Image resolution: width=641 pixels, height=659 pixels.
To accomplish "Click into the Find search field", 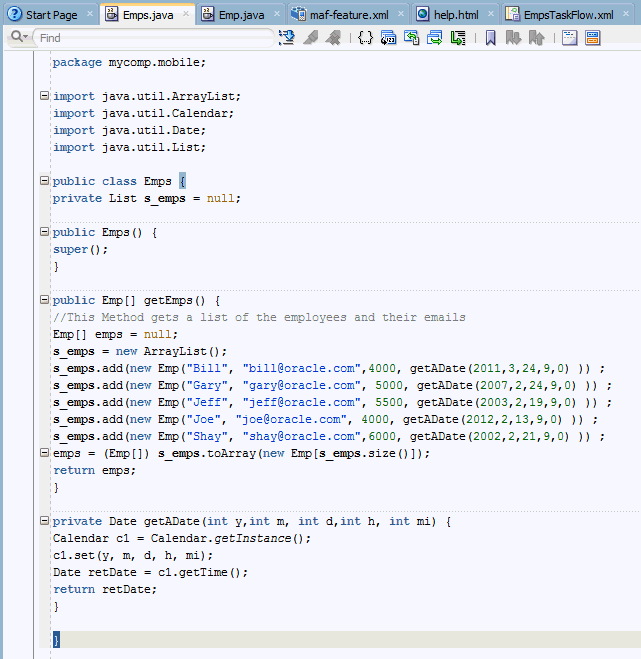I will (x=154, y=38).
